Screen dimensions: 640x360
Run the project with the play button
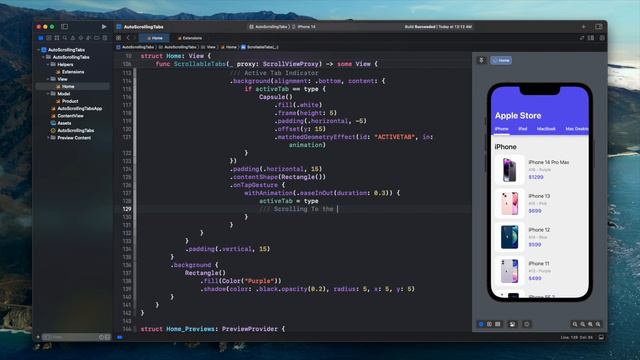pos(104,27)
